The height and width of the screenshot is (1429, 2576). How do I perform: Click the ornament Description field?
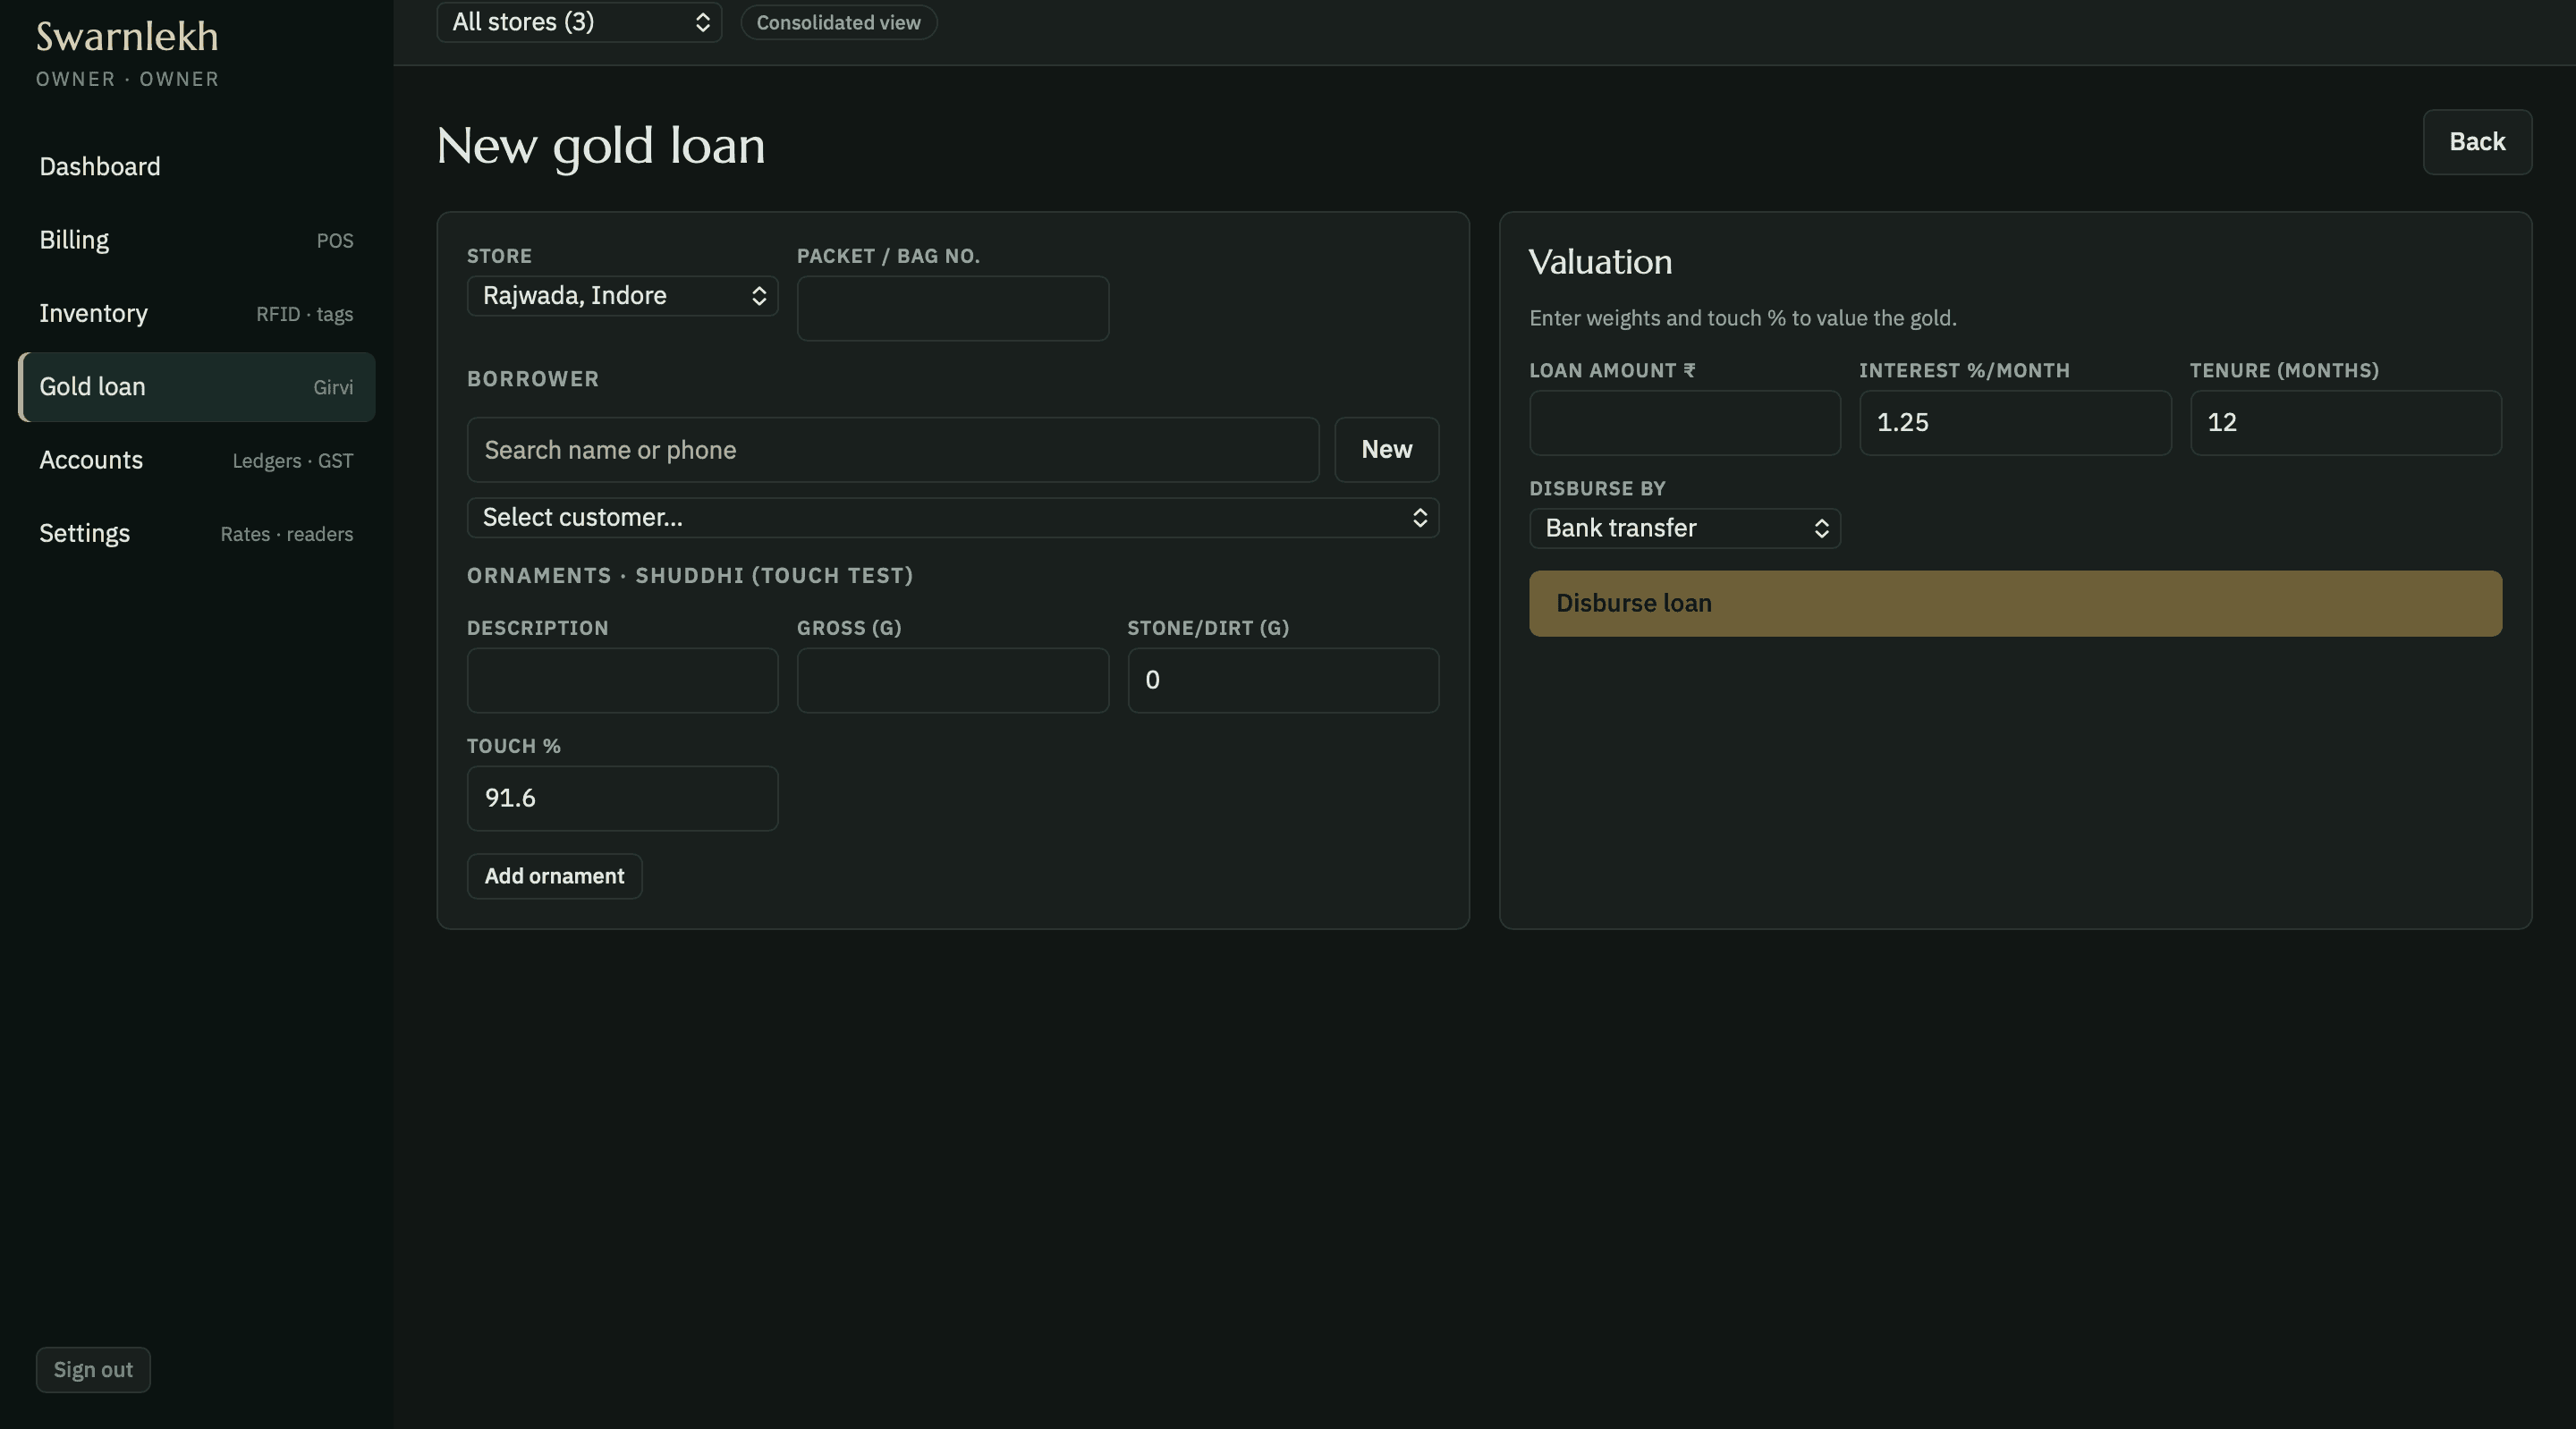click(x=622, y=681)
